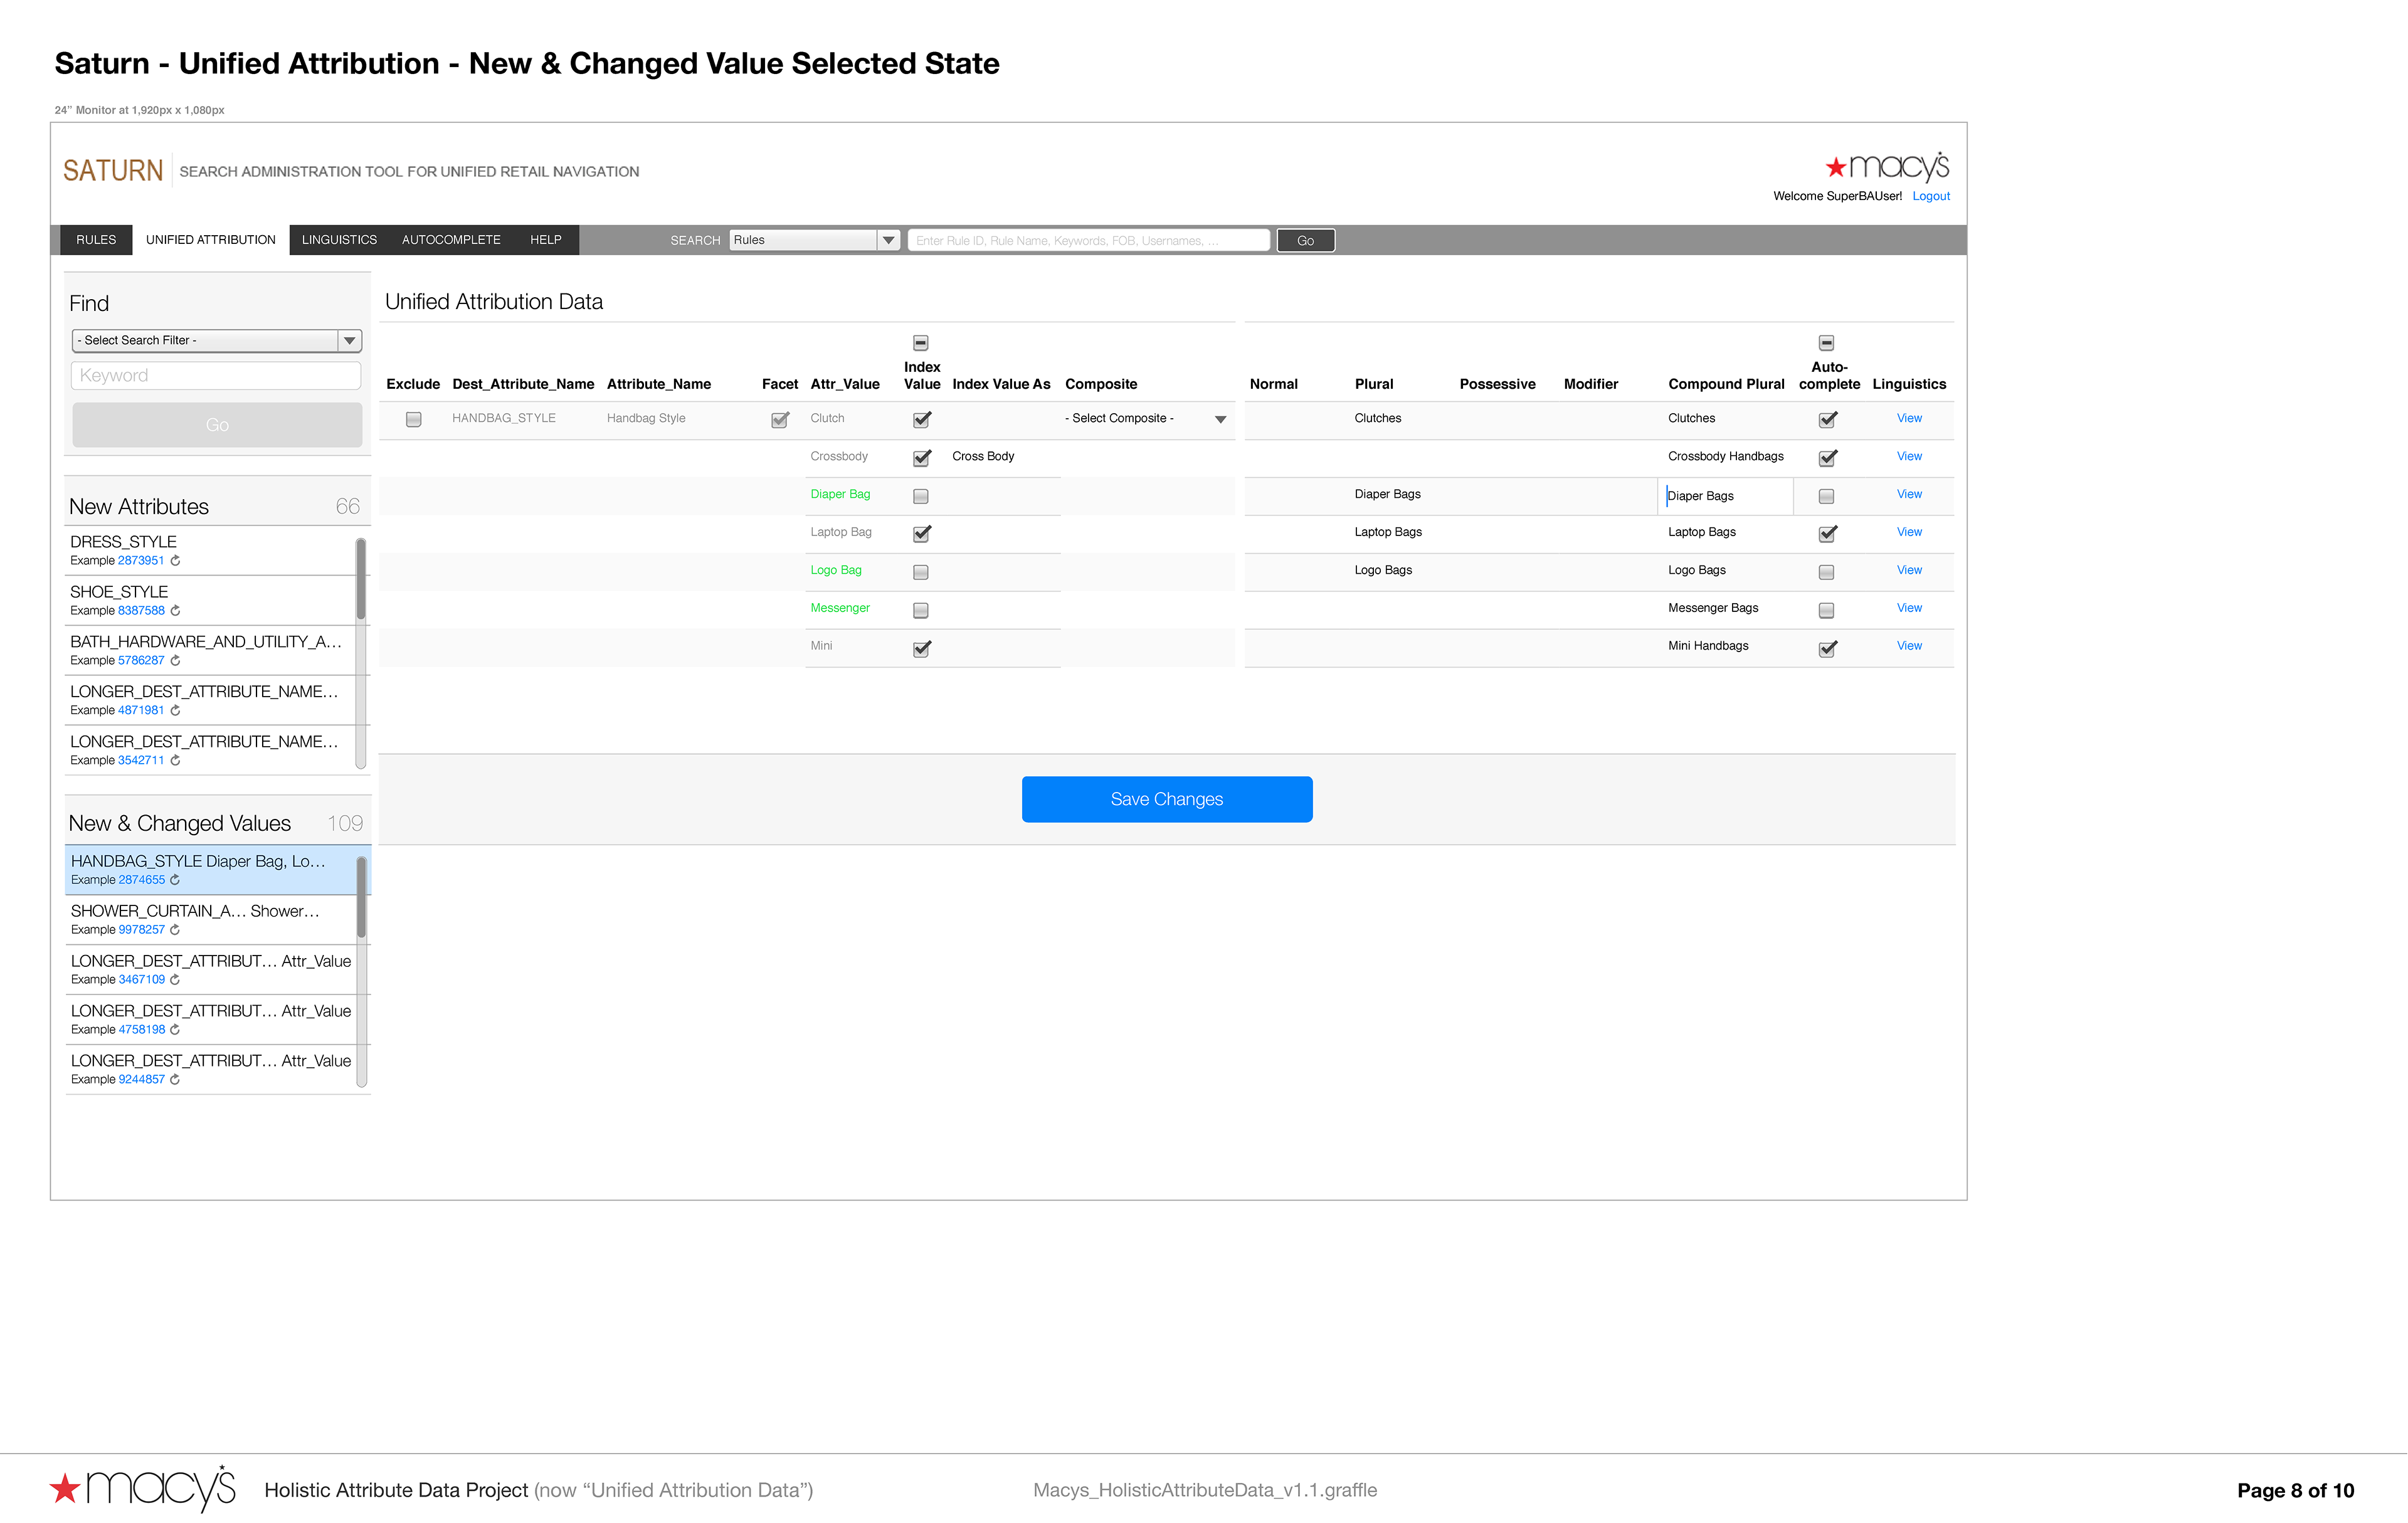Toggle Exclude checkbox for HANDBAG_STYLE row
The image size is (2408, 1523).
(413, 420)
